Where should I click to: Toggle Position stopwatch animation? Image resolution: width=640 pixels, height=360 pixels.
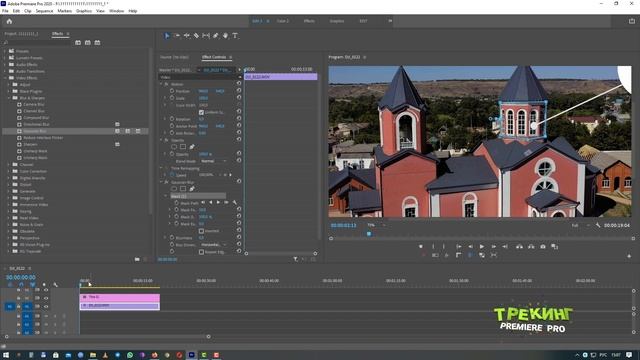click(172, 91)
